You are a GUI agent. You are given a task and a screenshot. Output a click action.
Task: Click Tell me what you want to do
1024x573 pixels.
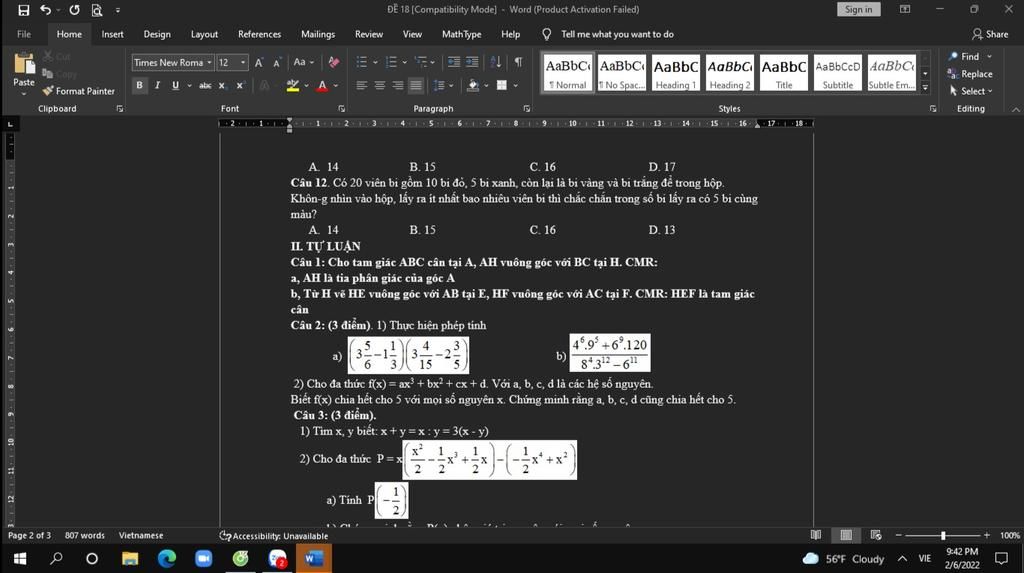click(x=616, y=34)
